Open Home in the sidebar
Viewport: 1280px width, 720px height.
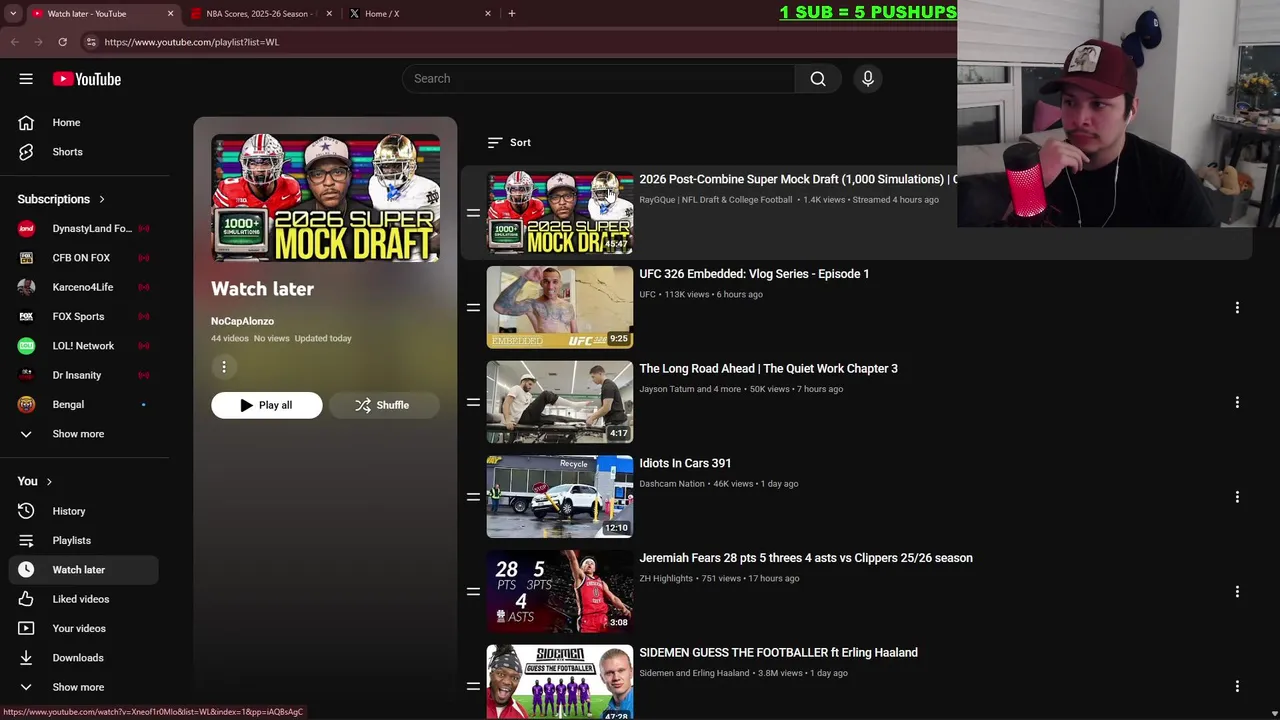[84, 123]
